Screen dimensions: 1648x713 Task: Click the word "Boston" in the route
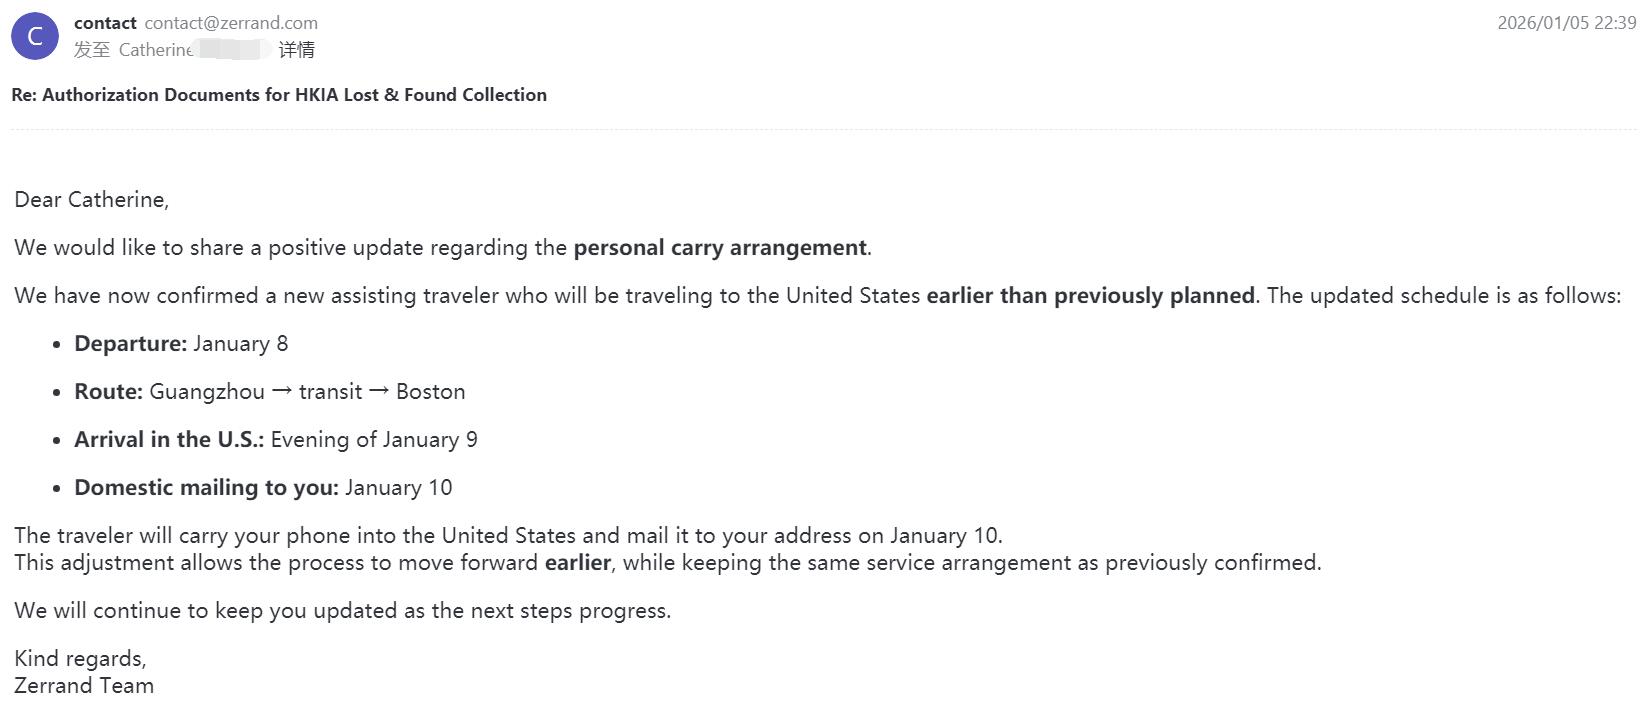(x=430, y=392)
